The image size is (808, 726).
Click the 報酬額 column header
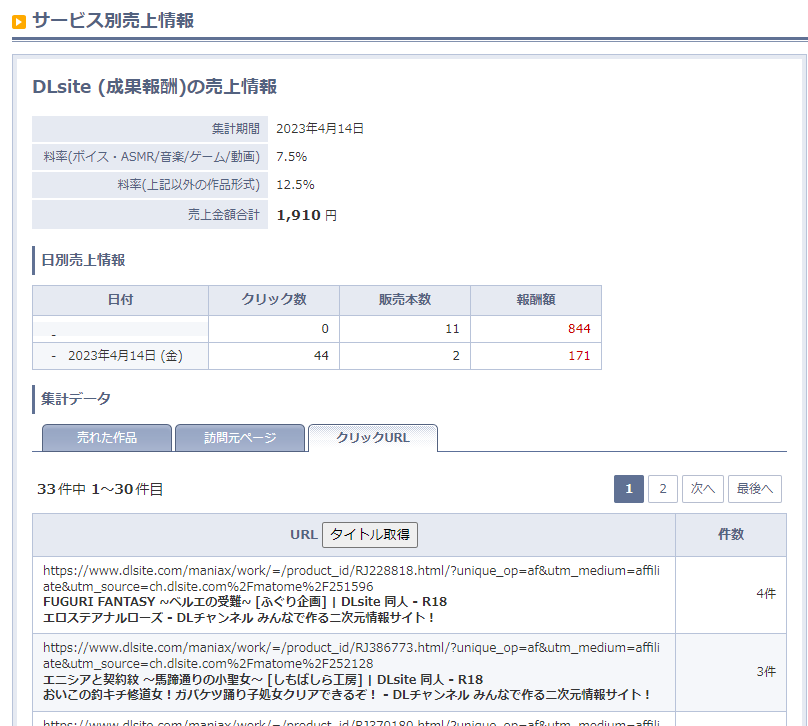(536, 300)
